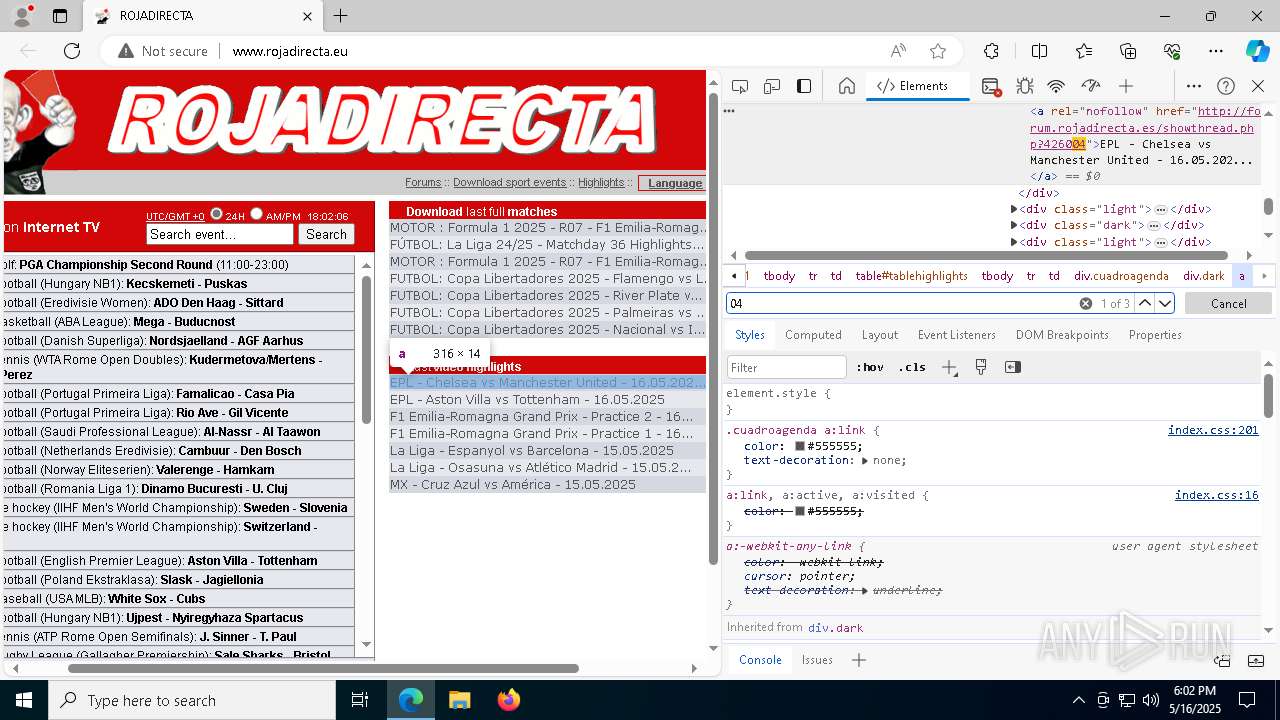Image resolution: width=1280 pixels, height=720 pixels.
Task: Open Copilot sidebar icon
Action: point(1257,51)
